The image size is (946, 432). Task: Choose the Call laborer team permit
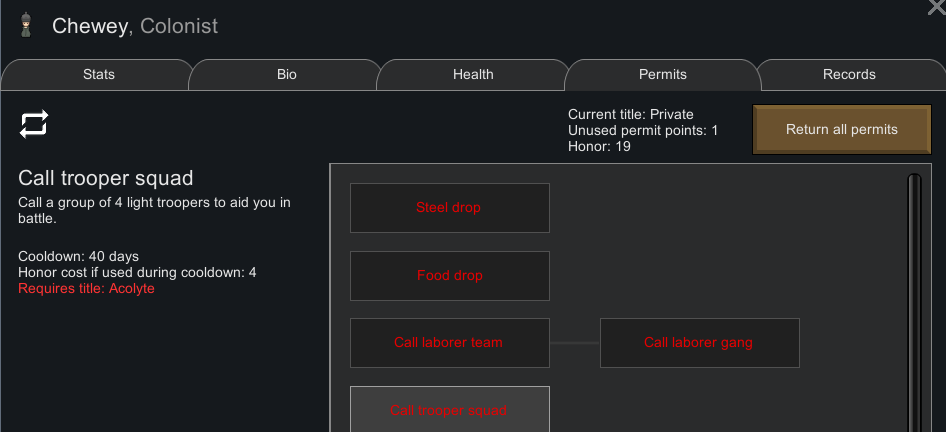coord(449,343)
